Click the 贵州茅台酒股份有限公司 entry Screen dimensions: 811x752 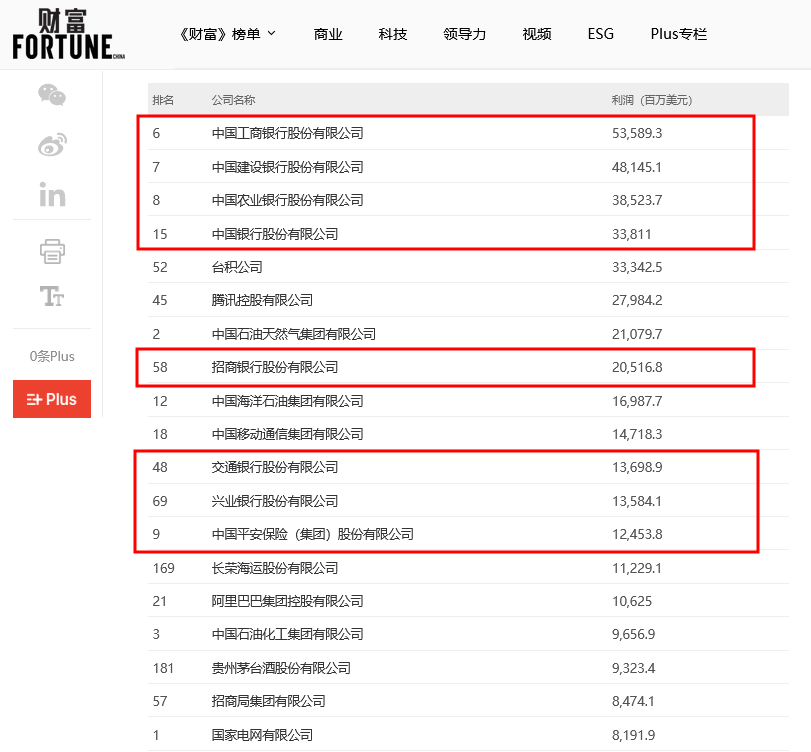(281, 668)
